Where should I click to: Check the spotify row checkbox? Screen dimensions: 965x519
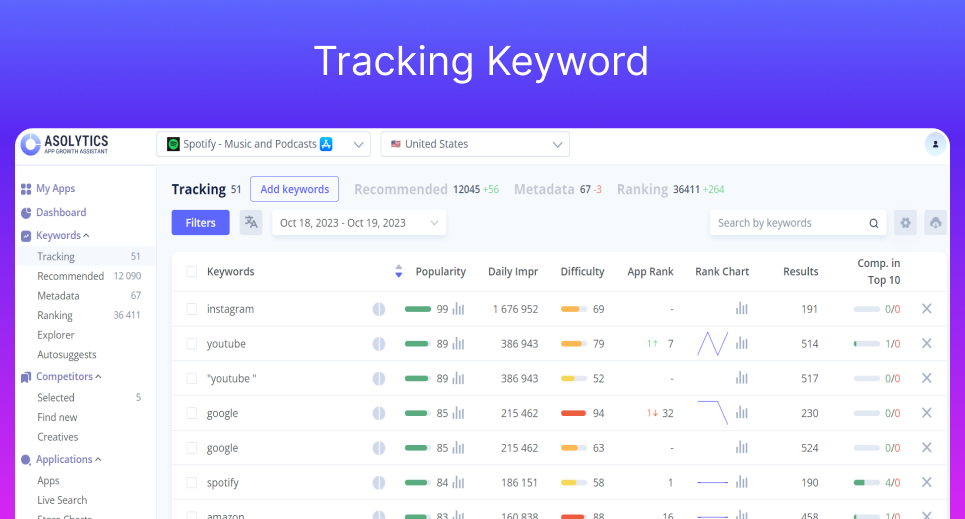(192, 483)
